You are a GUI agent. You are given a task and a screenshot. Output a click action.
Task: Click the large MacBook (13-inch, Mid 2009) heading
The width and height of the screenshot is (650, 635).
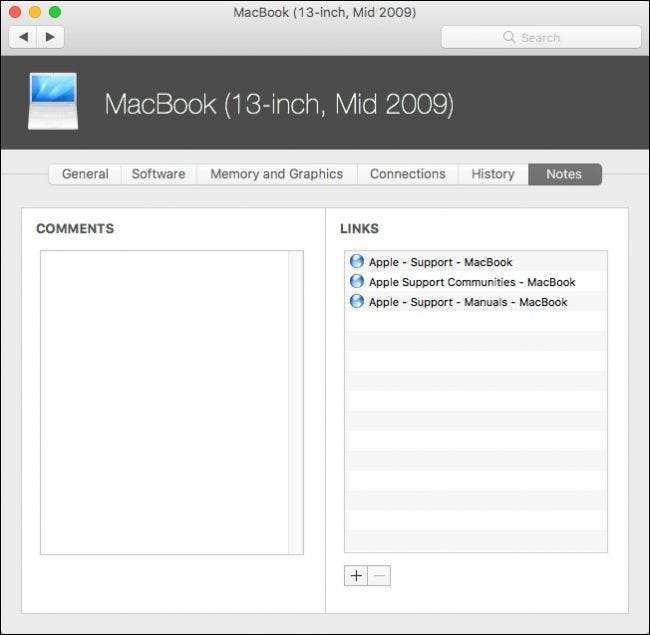pyautogui.click(x=279, y=104)
